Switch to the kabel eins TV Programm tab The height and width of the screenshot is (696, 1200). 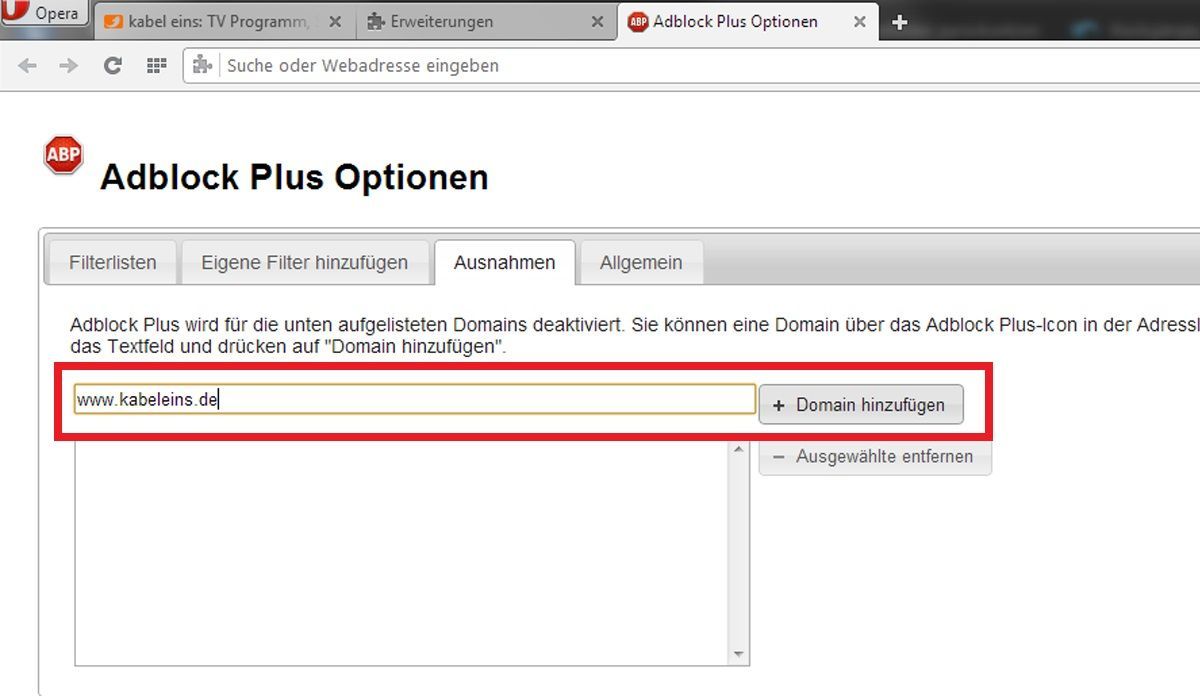(x=226, y=21)
